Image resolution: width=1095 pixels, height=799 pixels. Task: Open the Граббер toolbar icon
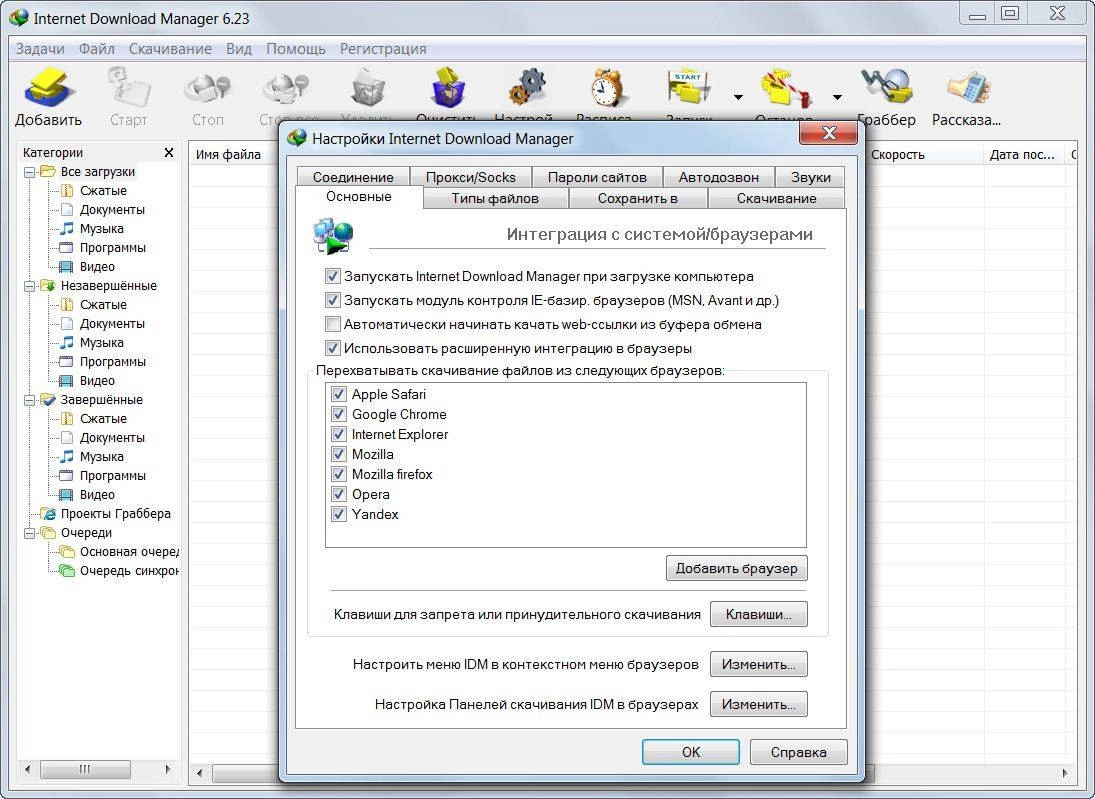(x=886, y=87)
